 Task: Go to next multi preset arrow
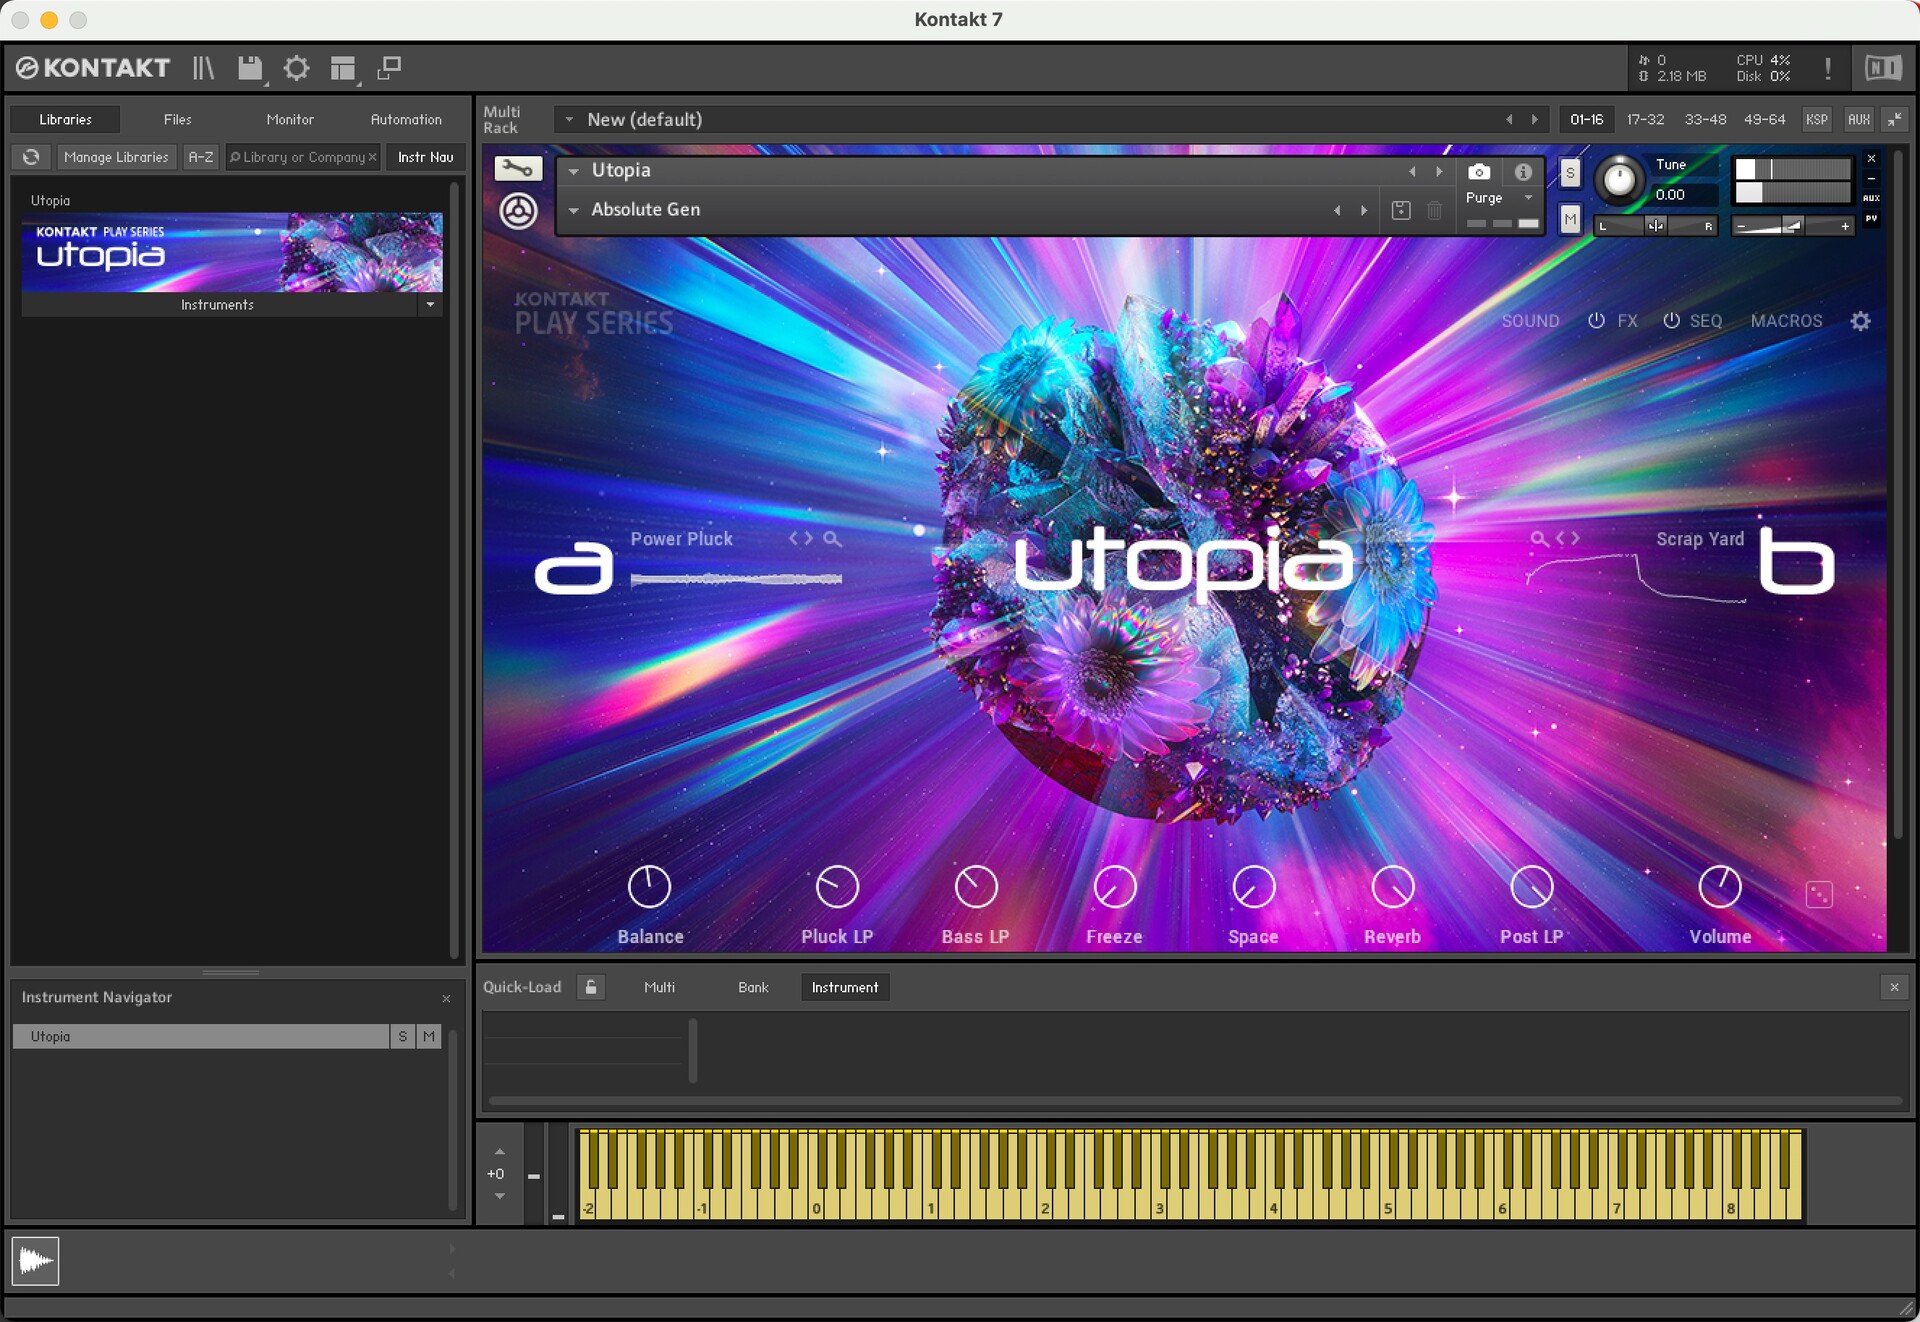click(x=1535, y=119)
